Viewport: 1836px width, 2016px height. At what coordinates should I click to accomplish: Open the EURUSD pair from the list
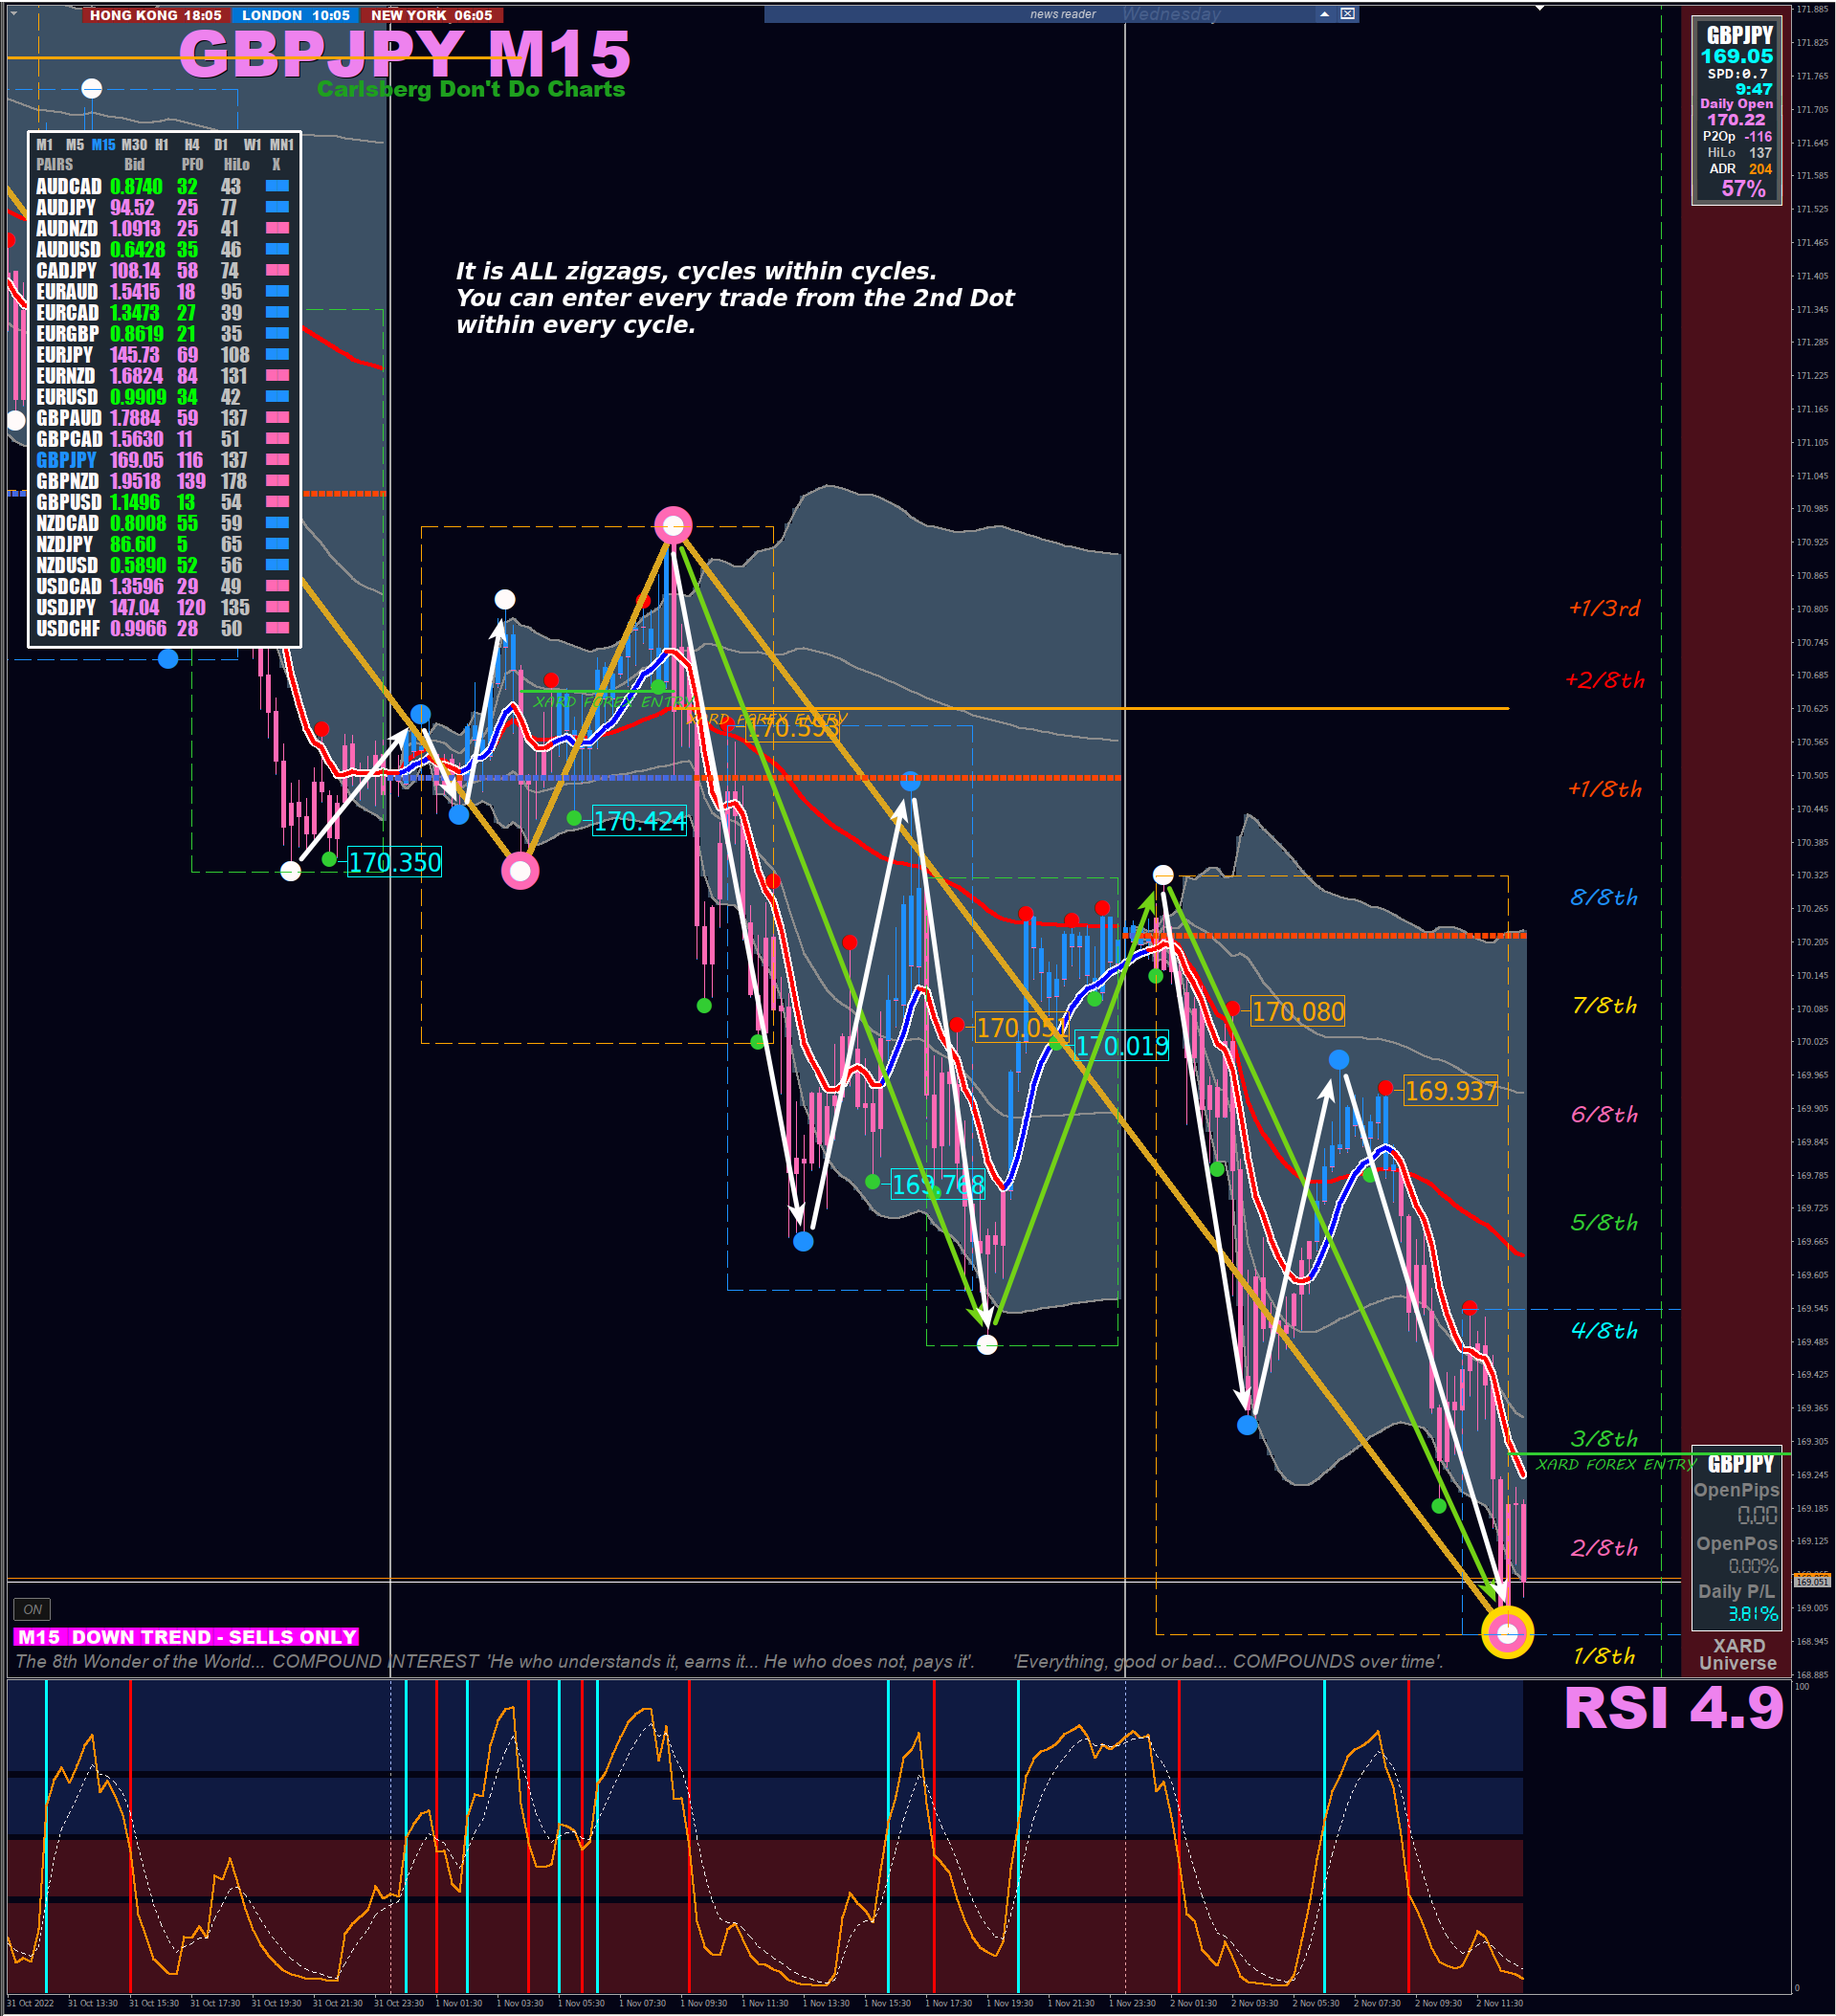(x=67, y=397)
